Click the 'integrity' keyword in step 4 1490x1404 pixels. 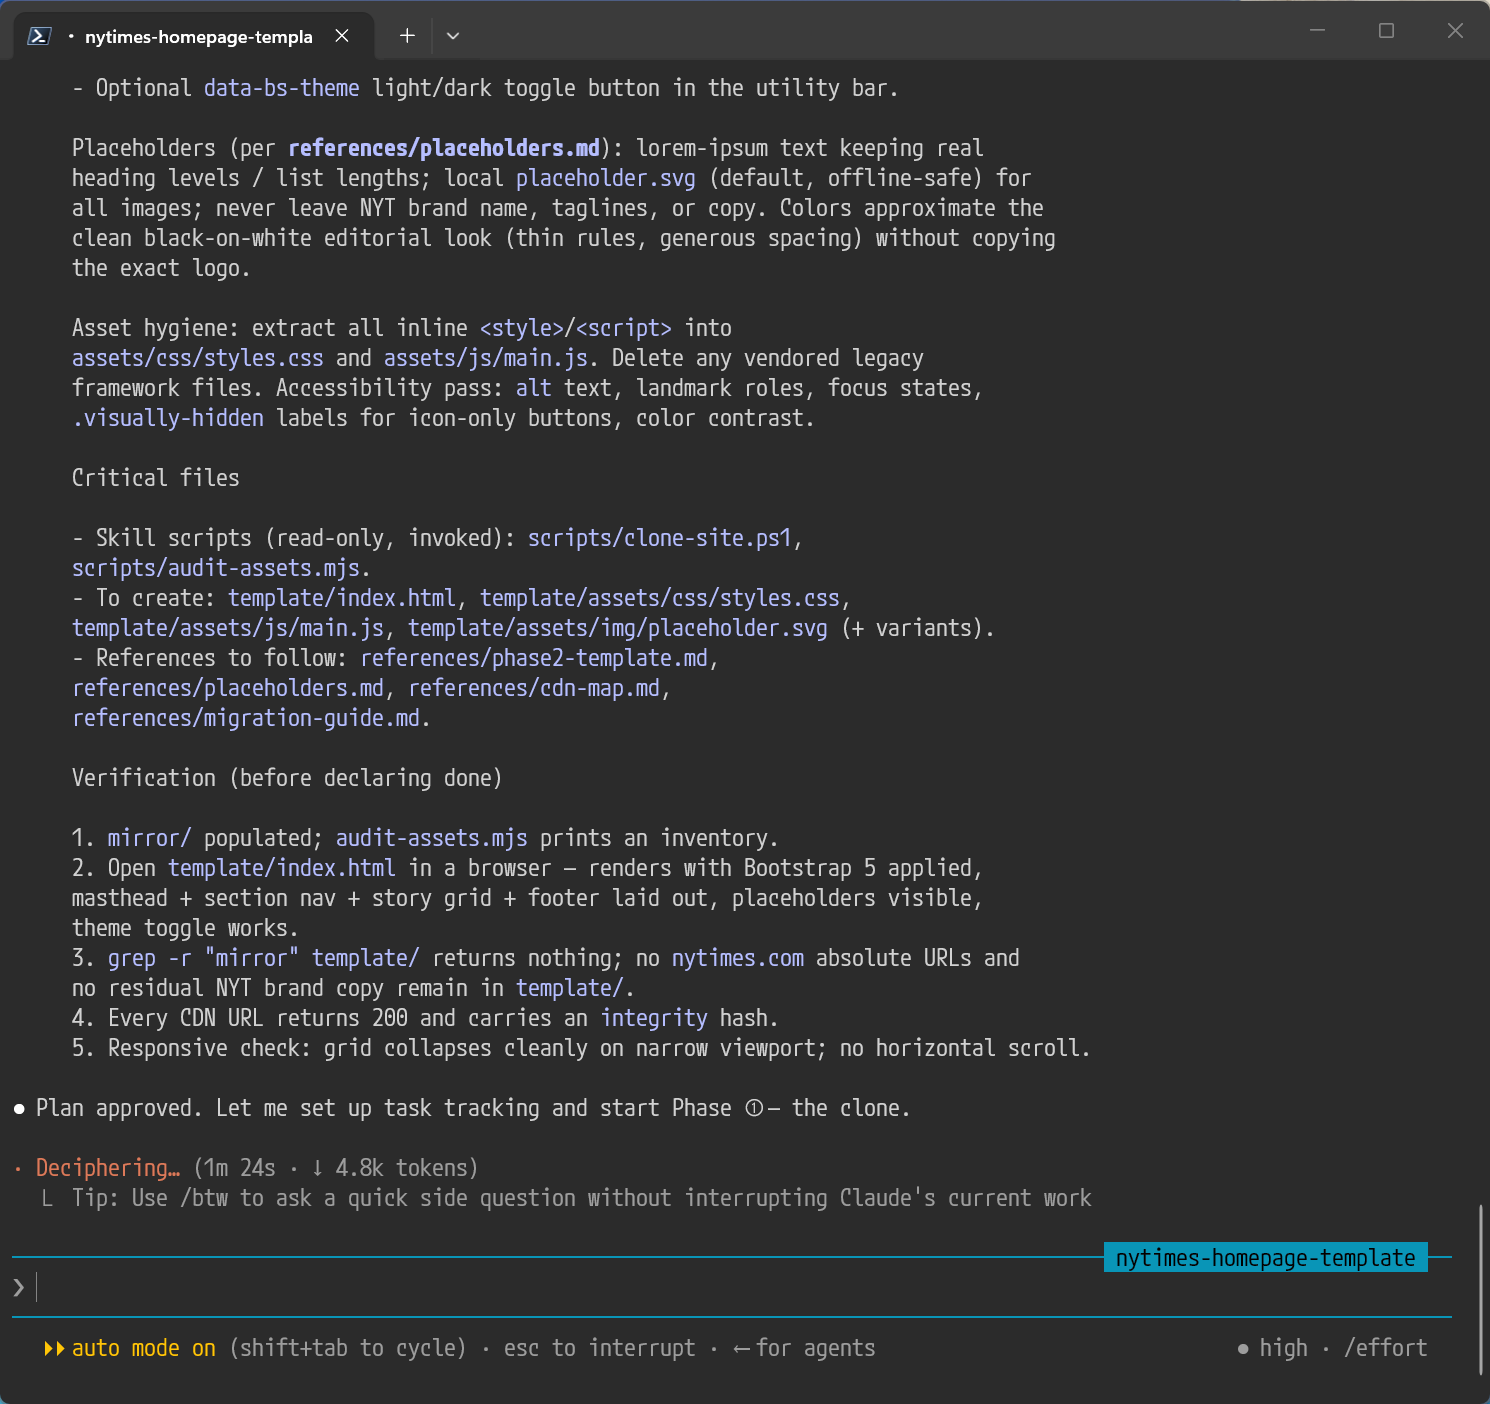pos(654,1018)
